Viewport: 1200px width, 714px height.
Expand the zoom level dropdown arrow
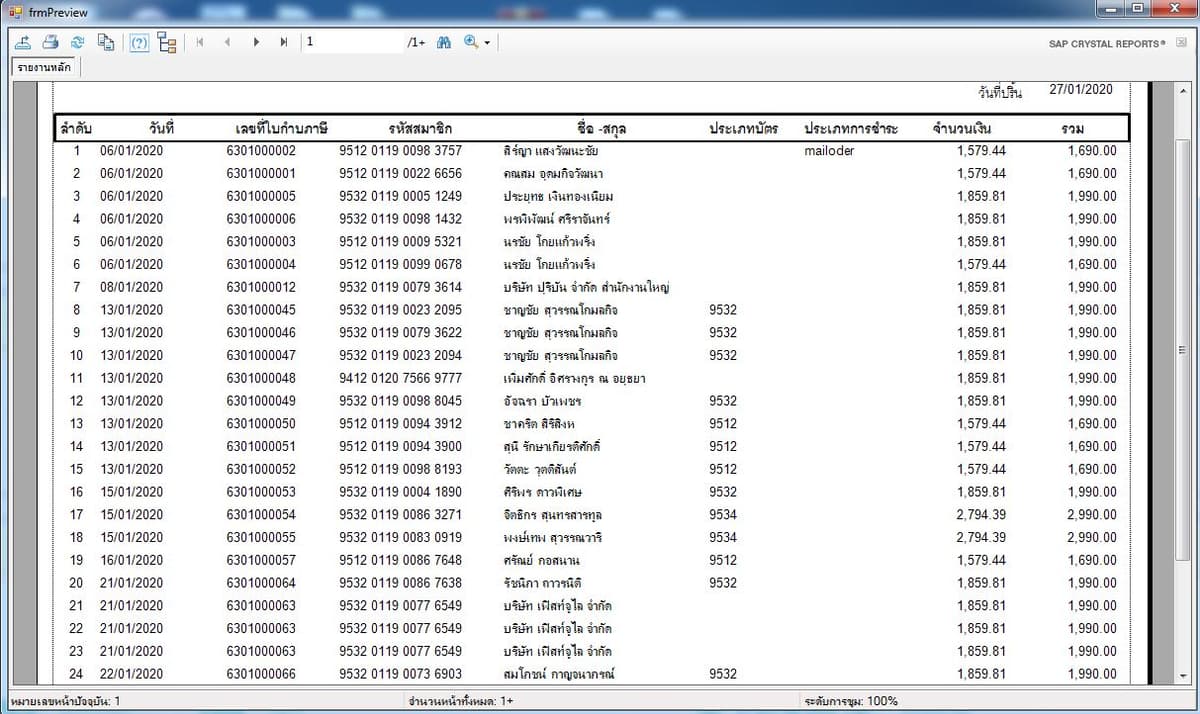(487, 43)
